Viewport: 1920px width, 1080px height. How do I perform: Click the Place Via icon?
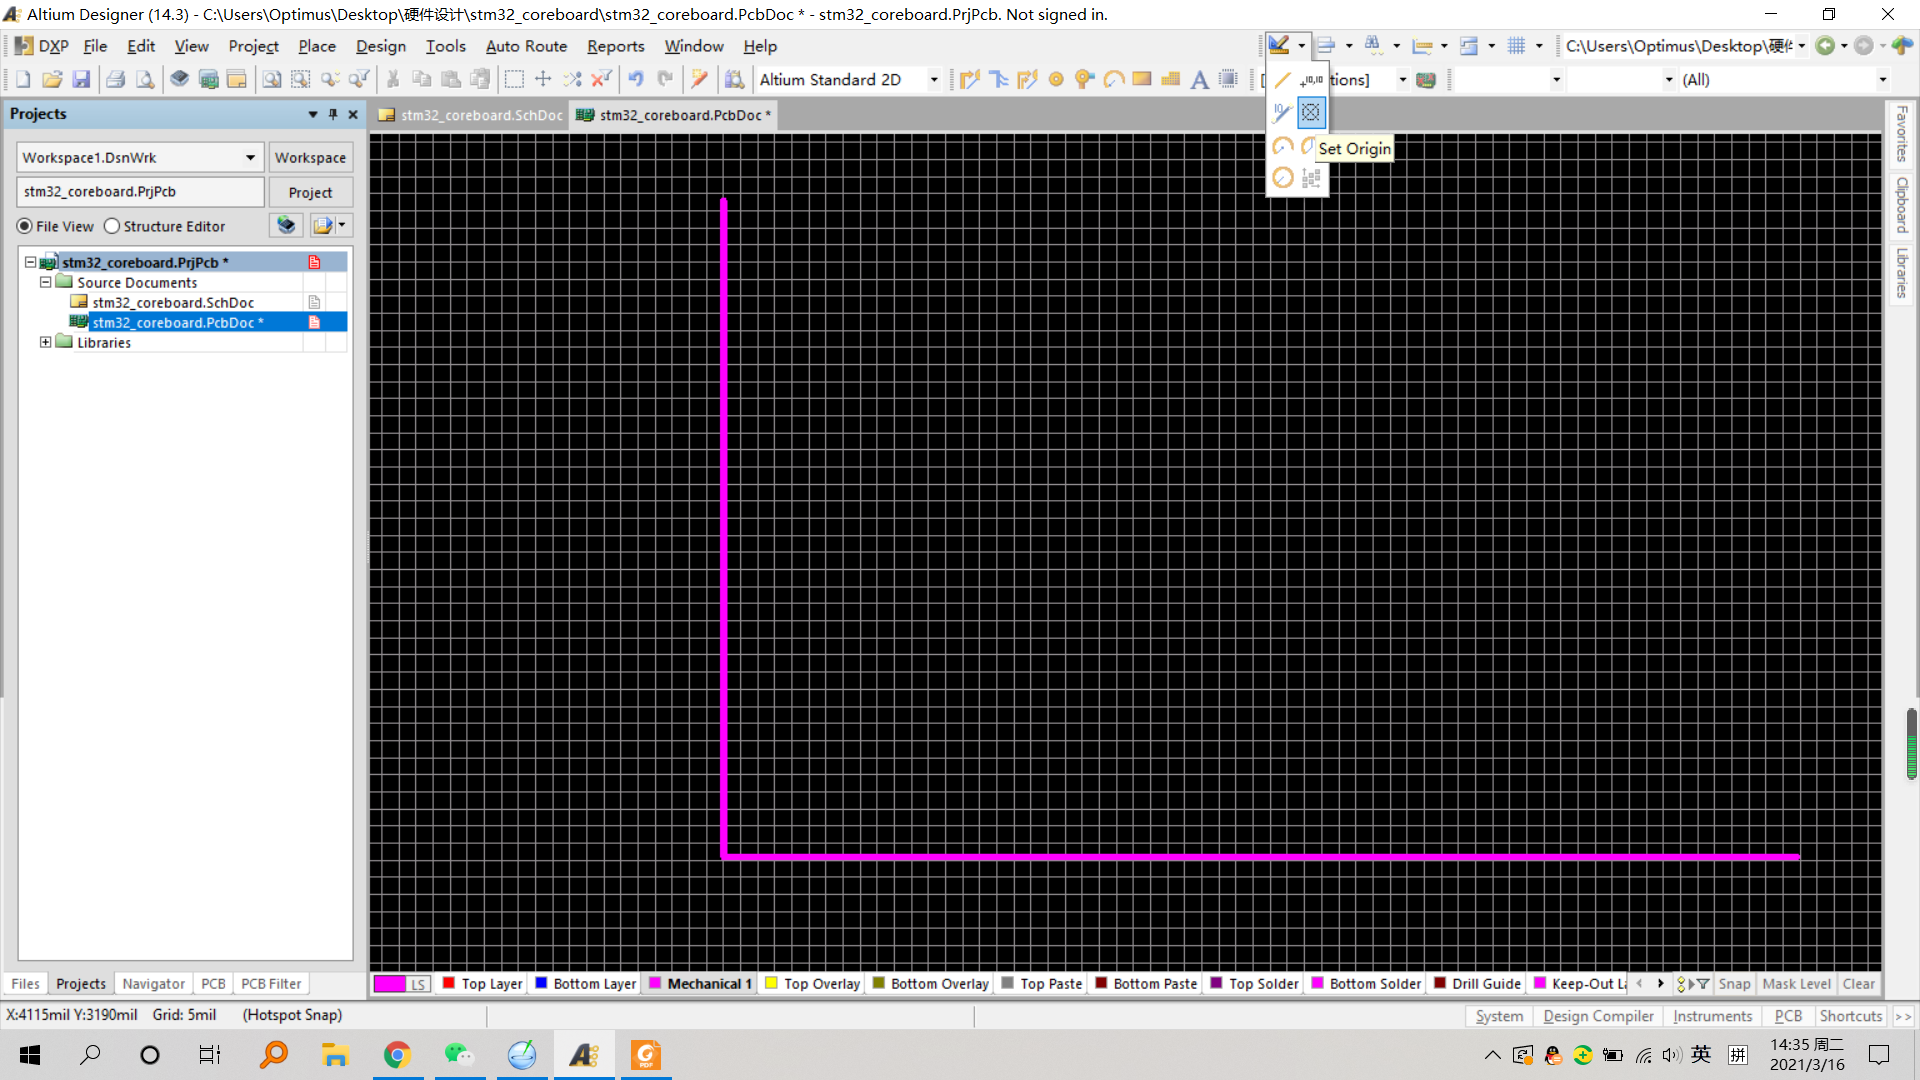1084,80
